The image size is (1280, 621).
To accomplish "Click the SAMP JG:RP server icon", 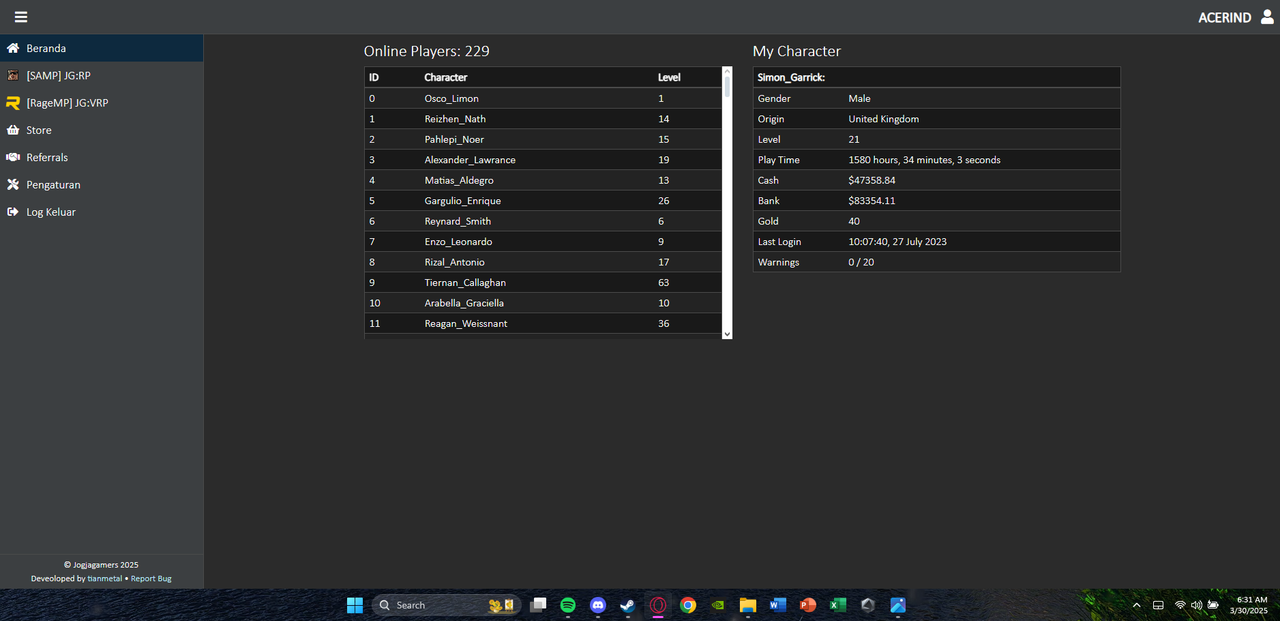I will click(13, 75).
